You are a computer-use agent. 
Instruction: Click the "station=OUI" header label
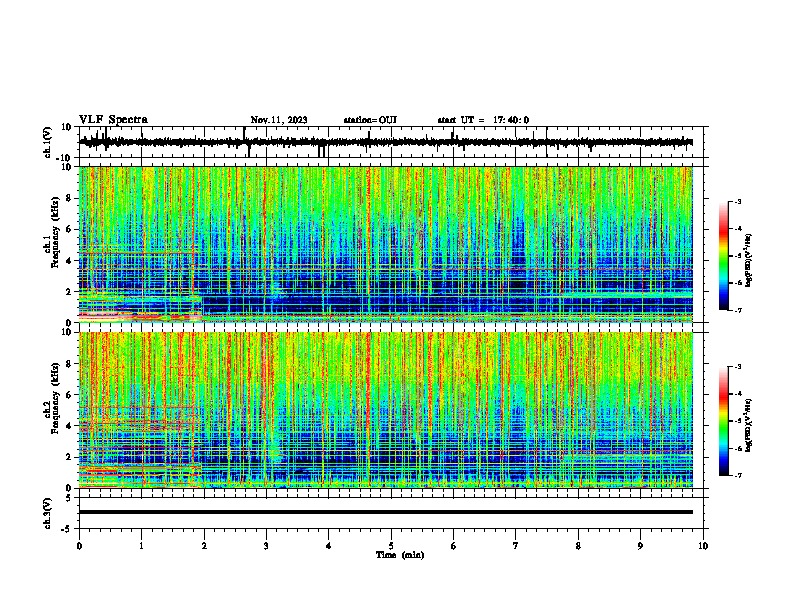coord(370,120)
